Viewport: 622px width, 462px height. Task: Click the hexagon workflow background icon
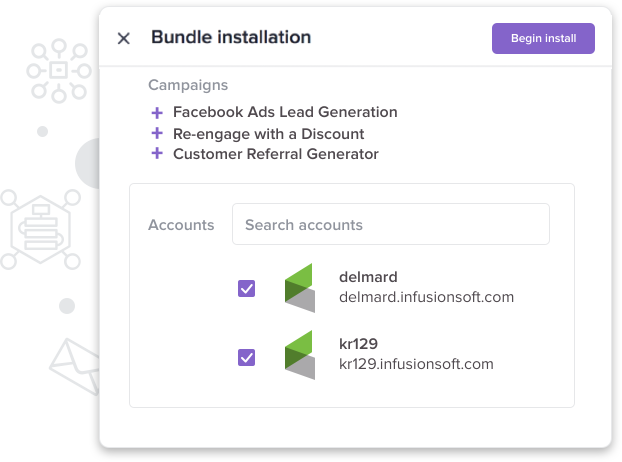click(40, 230)
